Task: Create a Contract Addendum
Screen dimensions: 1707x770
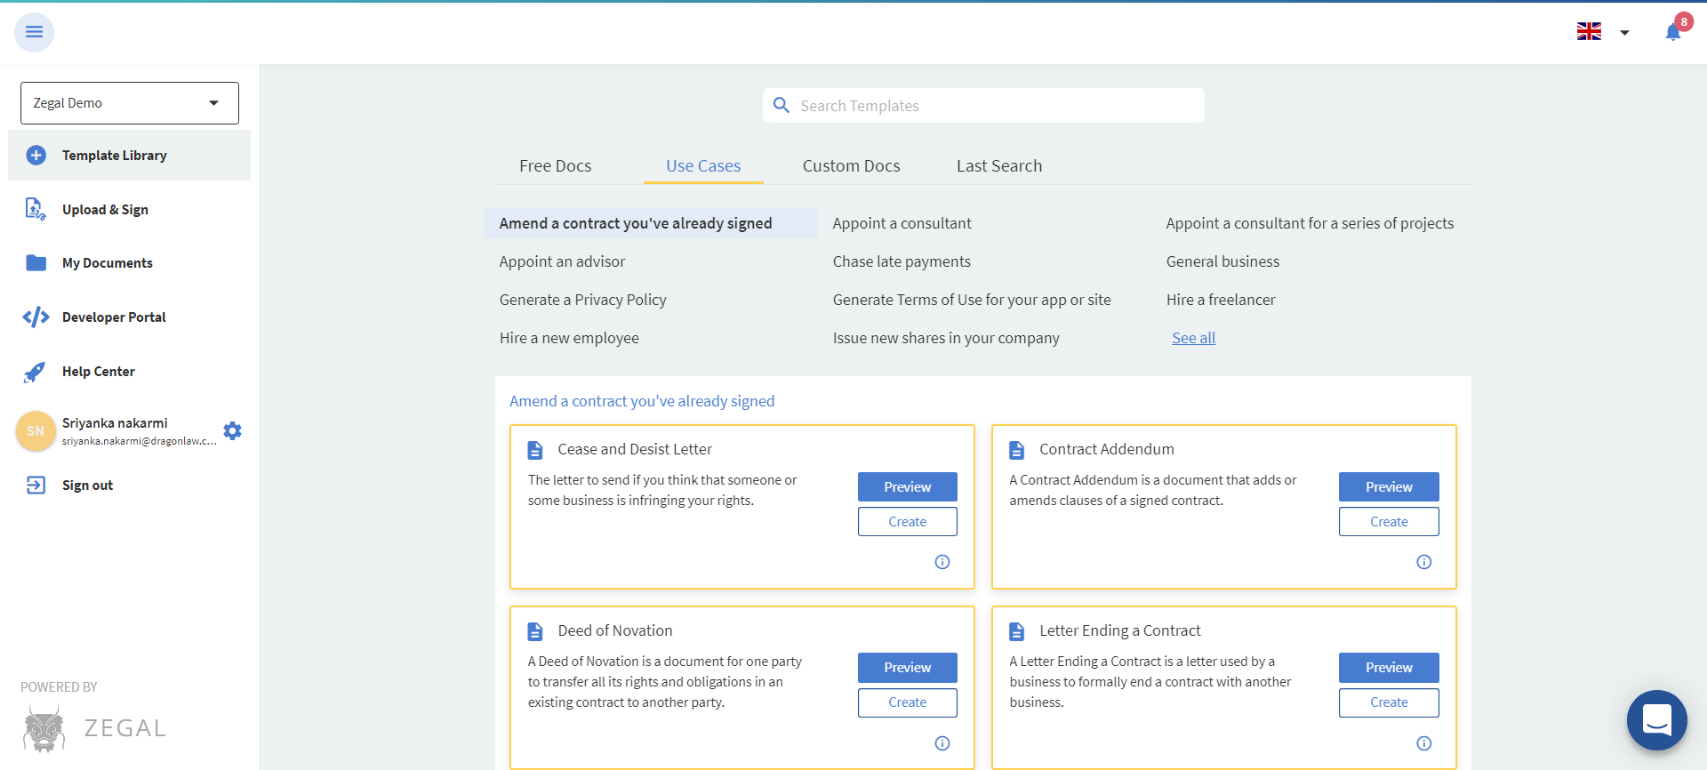Action: (x=1389, y=522)
